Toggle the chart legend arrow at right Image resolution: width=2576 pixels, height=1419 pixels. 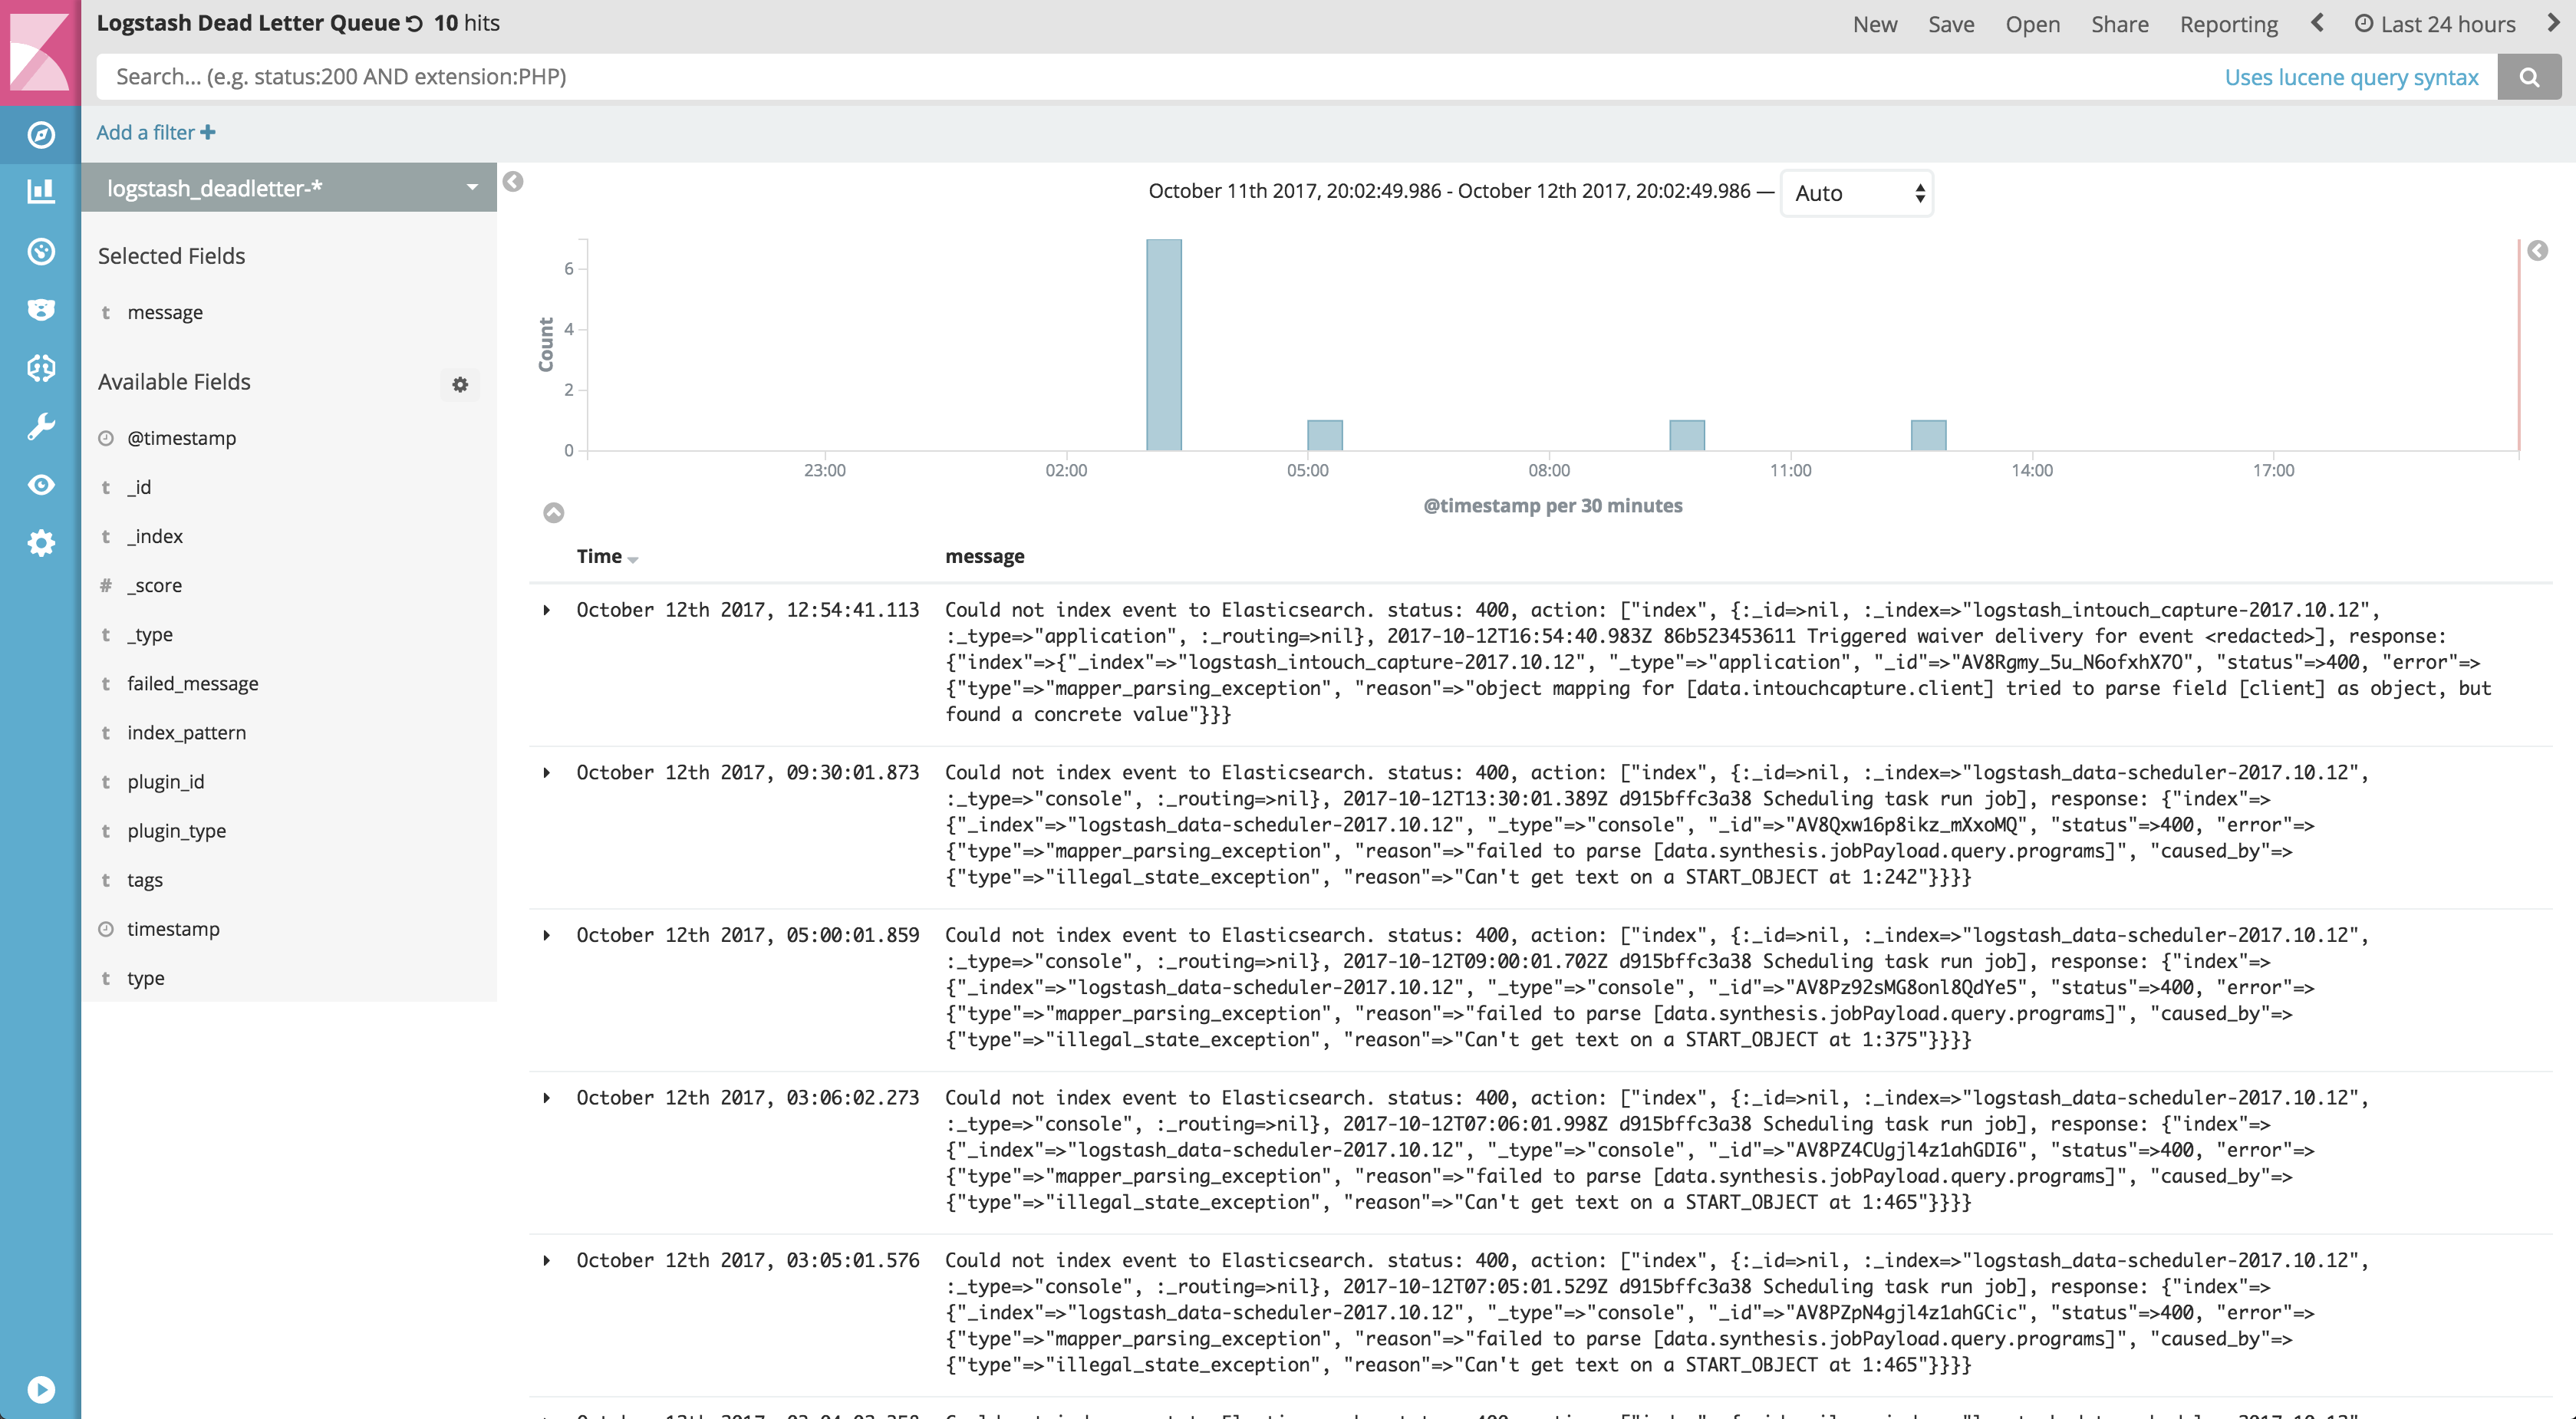click(x=2537, y=250)
